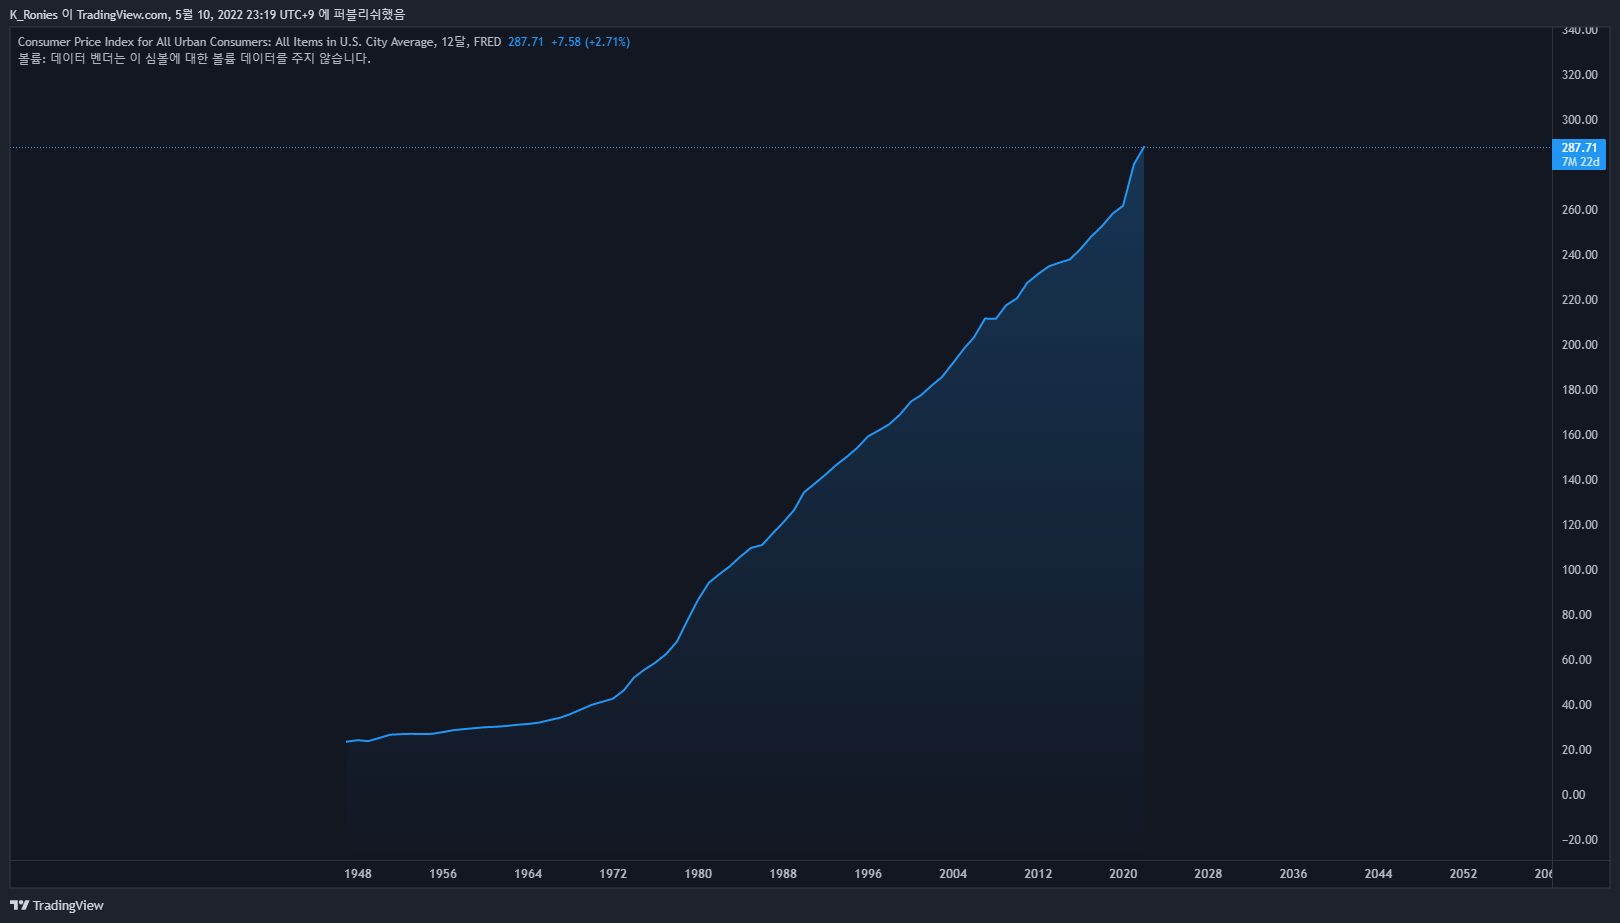Click the 60.00 price scale label
This screenshot has height=923, width=1620.
[1577, 660]
